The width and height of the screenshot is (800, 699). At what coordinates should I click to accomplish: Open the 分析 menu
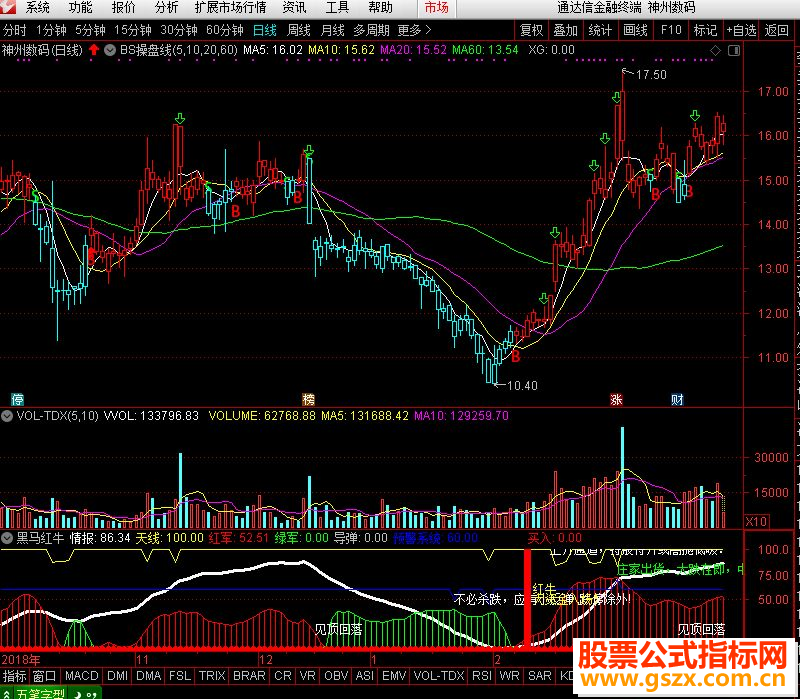coord(166,8)
